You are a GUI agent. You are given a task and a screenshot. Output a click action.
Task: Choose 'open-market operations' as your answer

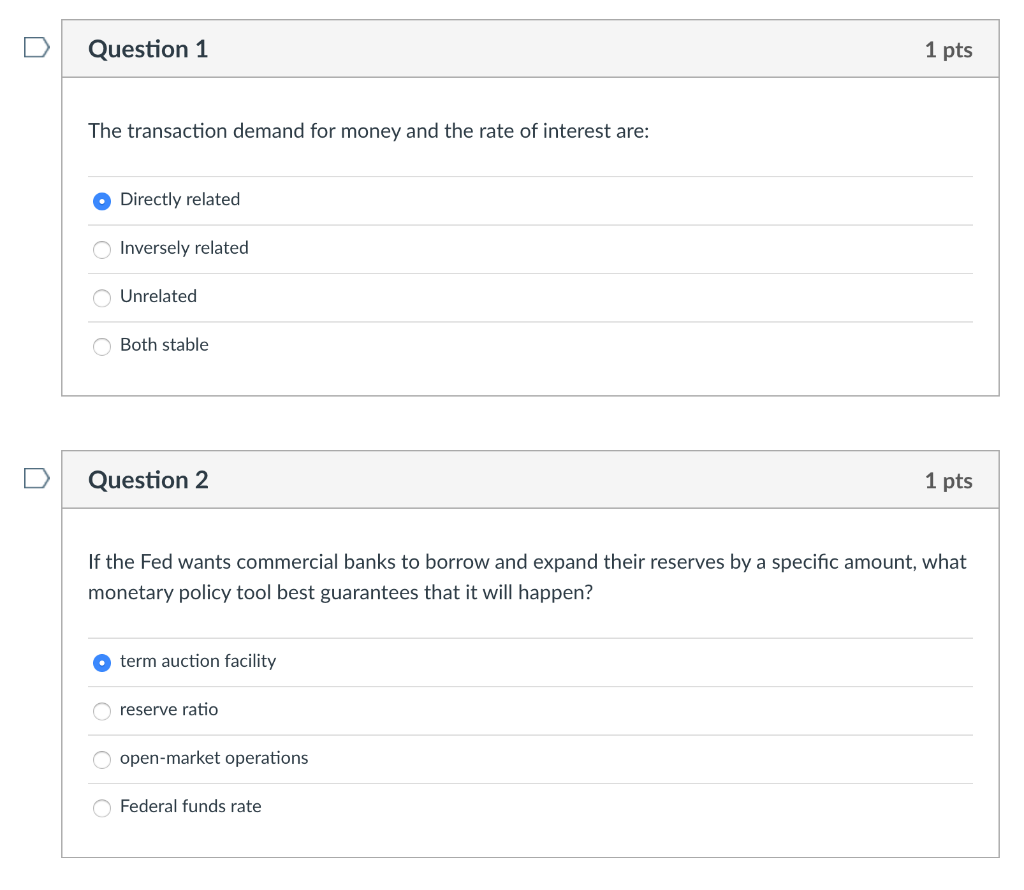tap(101, 759)
